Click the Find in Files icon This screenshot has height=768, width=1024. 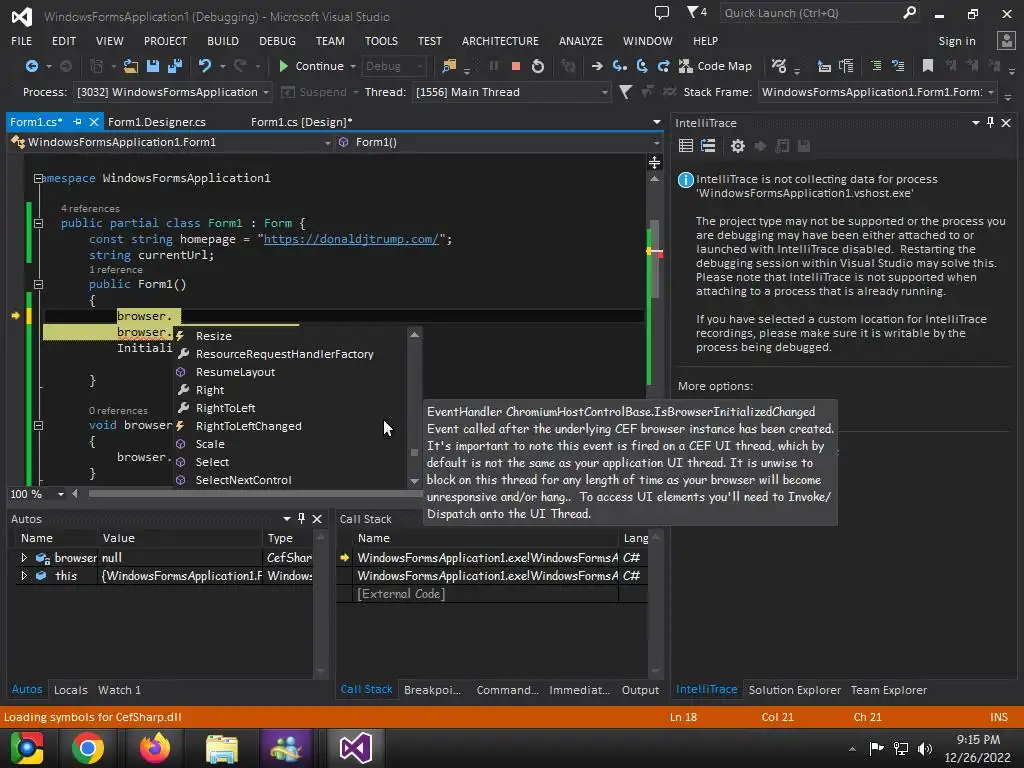coord(449,66)
